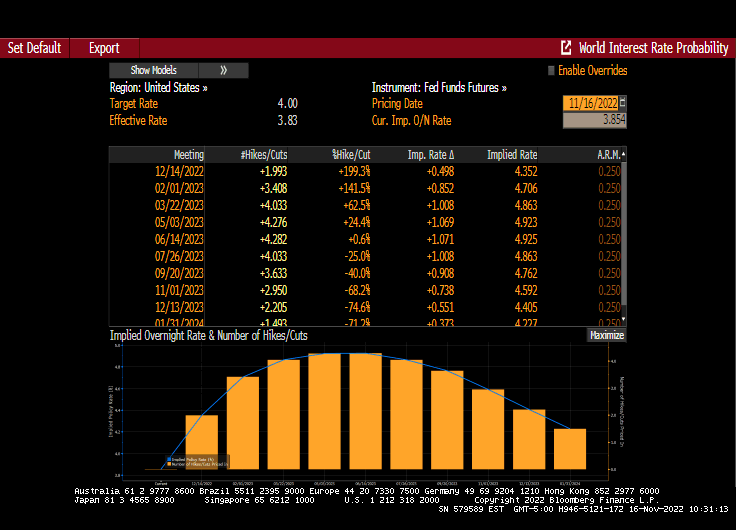Click the double-chevron arrow next to Show Models
The height and width of the screenshot is (530, 736).
click(223, 70)
